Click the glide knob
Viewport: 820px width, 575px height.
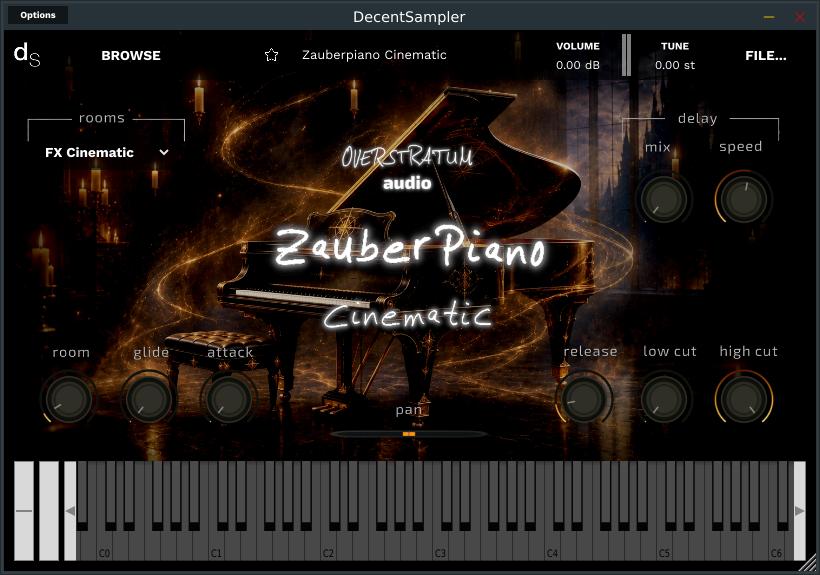pos(149,398)
